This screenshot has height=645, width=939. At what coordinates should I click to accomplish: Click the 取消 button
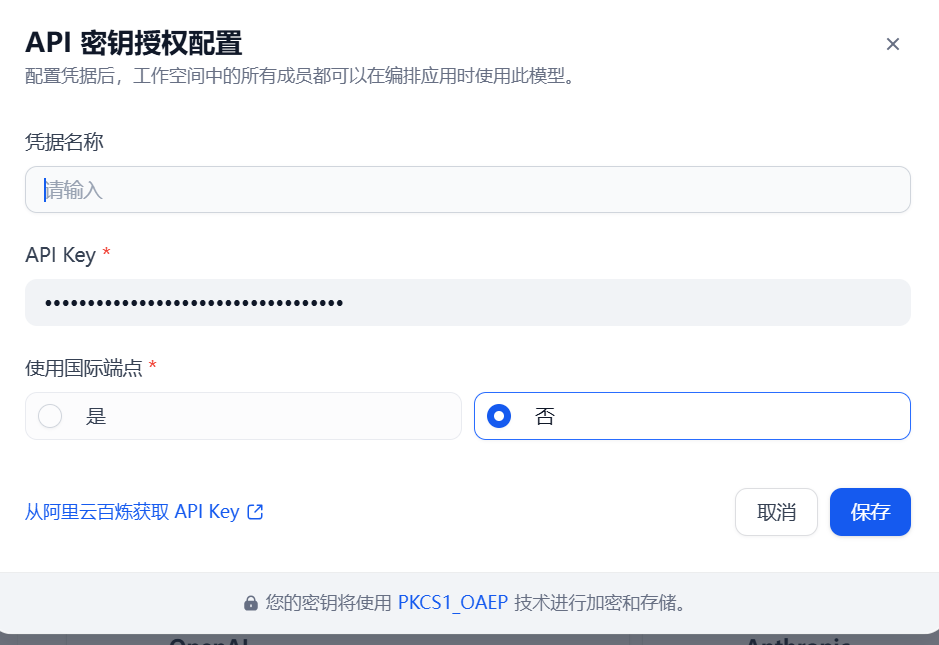pos(776,512)
